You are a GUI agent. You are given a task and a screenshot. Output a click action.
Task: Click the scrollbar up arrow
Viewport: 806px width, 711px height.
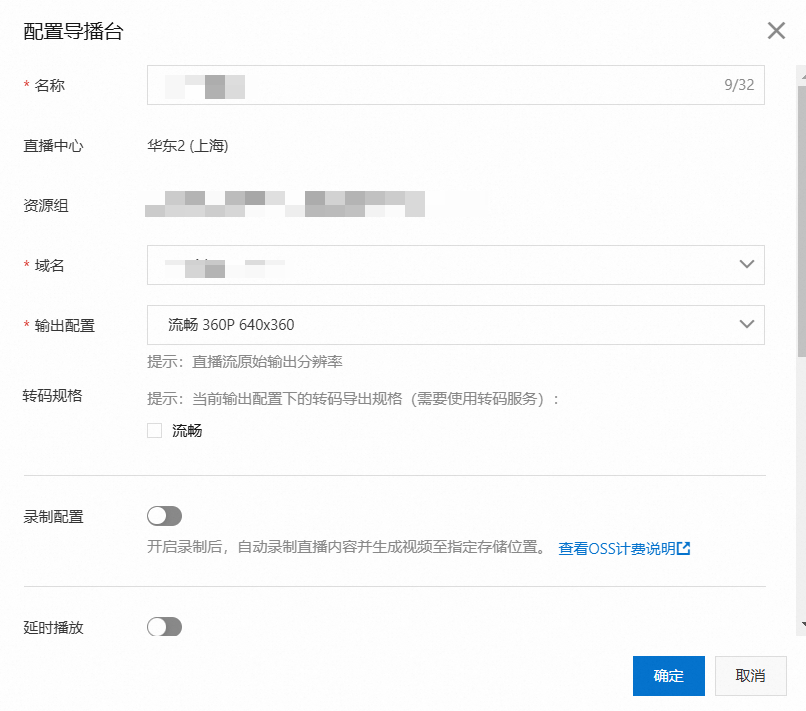[x=800, y=71]
